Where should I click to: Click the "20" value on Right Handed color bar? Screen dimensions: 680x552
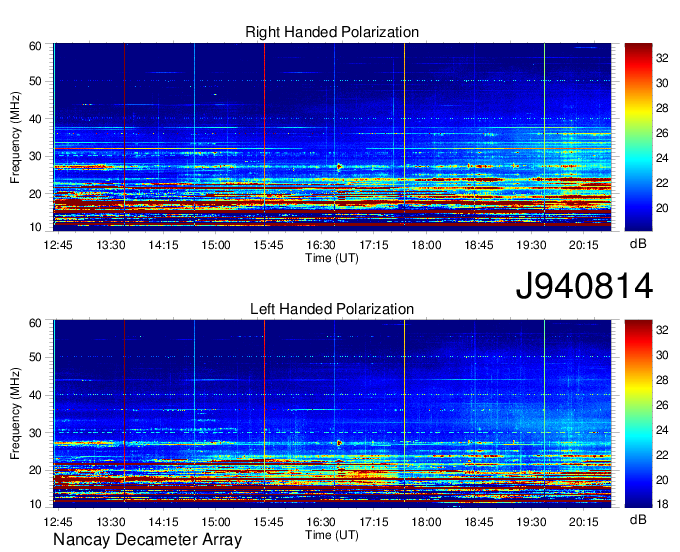(662, 208)
